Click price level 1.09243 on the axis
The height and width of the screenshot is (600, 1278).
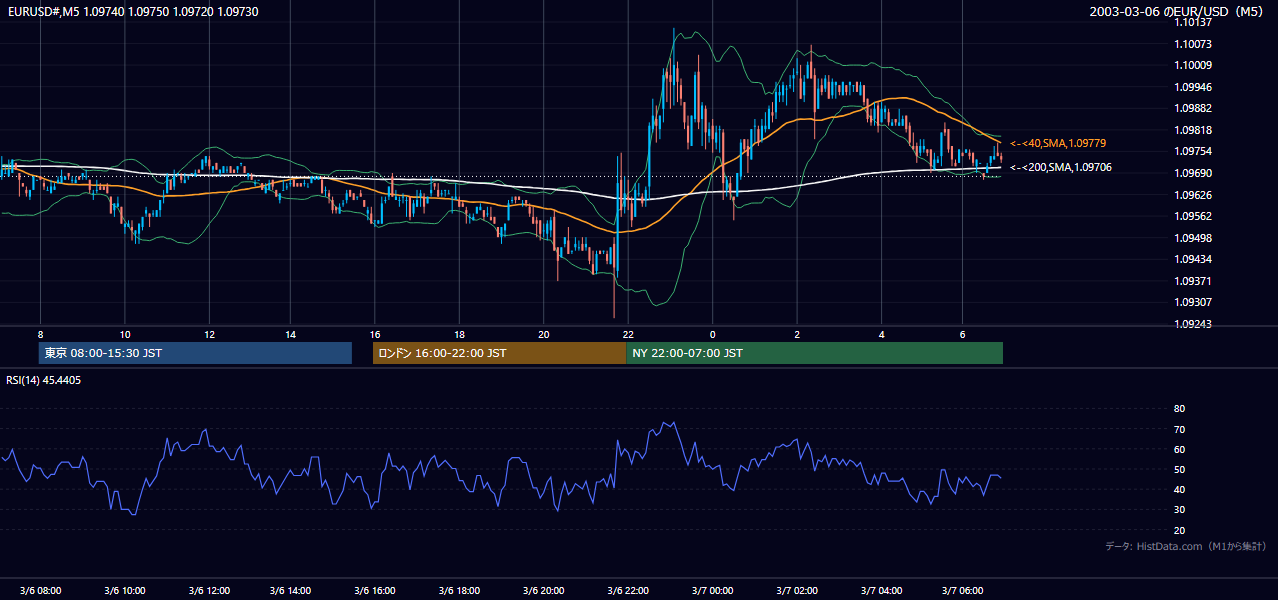(1194, 324)
